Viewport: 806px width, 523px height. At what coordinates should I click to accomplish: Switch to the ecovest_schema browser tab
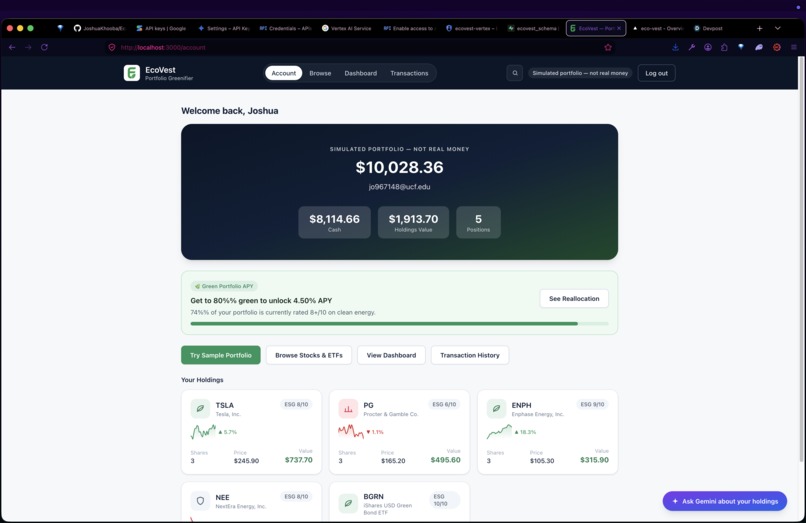pyautogui.click(x=533, y=28)
